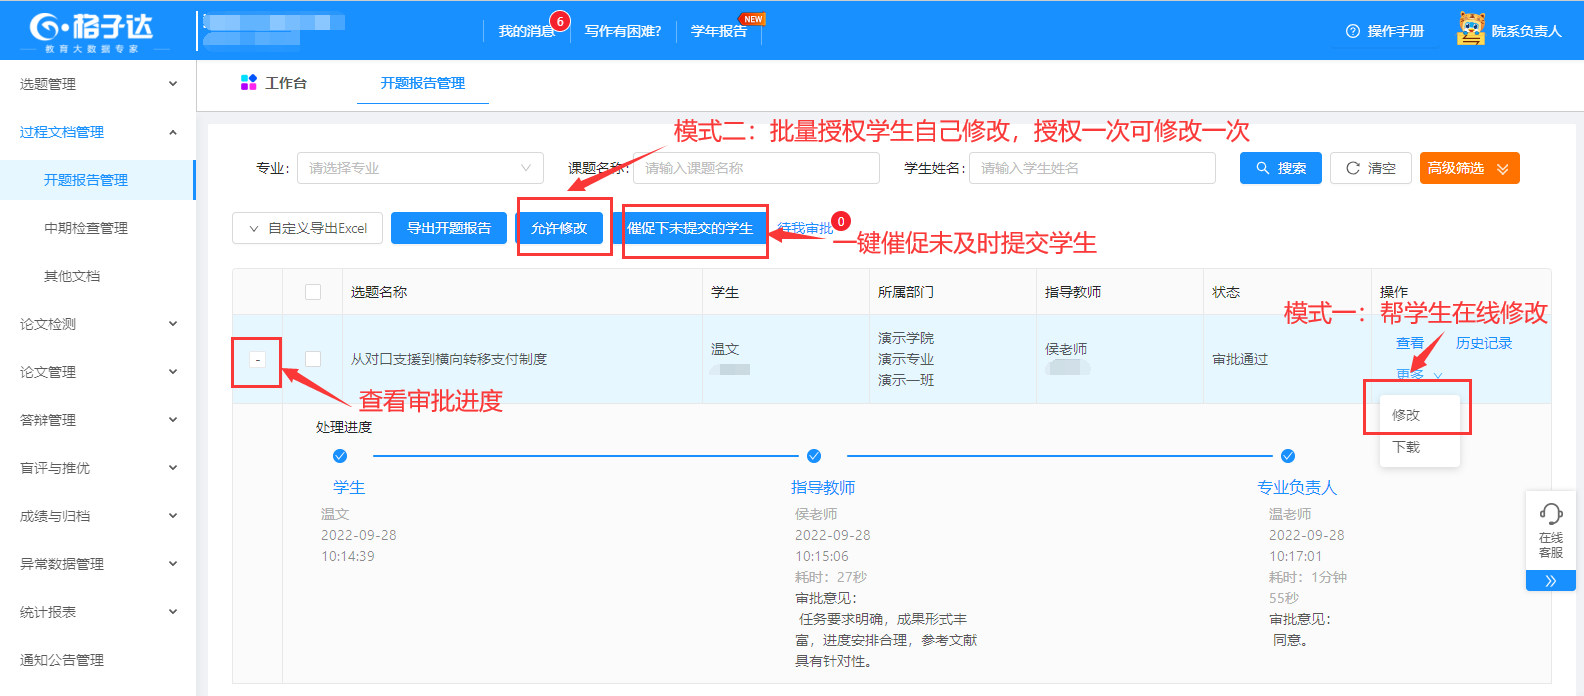This screenshot has width=1584, height=696.
Task: Expand the 高级筛选 filter dropdown
Action: coord(1469,168)
